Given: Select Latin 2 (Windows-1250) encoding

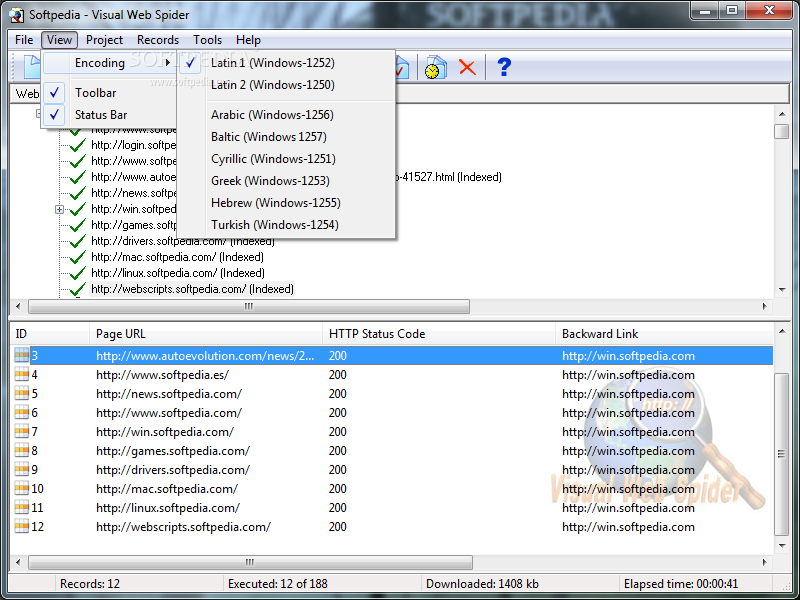Looking at the screenshot, I should click(x=286, y=85).
